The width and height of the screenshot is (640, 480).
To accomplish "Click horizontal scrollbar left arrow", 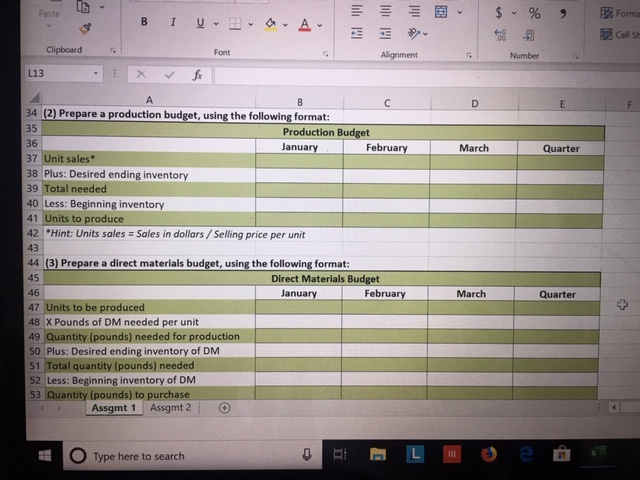I will pos(614,407).
